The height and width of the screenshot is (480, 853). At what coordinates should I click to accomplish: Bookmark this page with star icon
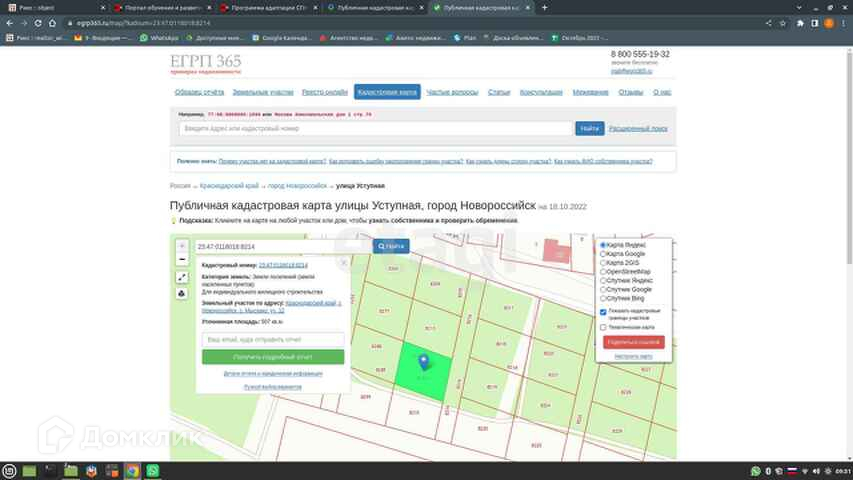coord(783,23)
